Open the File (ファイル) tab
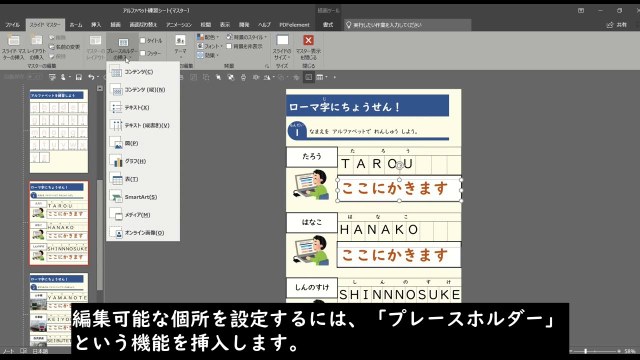 [12, 25]
